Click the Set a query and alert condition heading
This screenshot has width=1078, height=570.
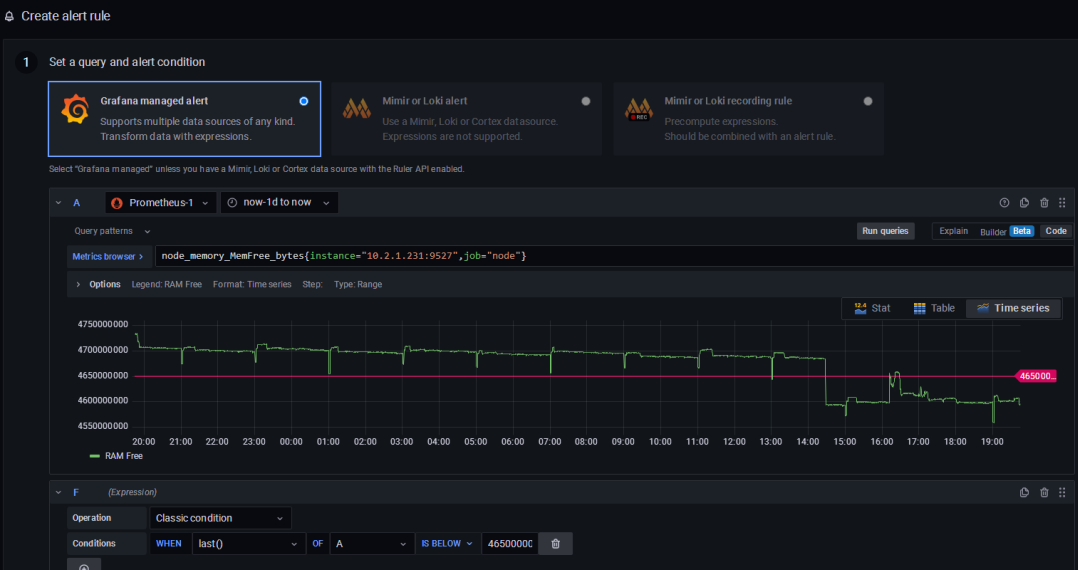[127, 62]
